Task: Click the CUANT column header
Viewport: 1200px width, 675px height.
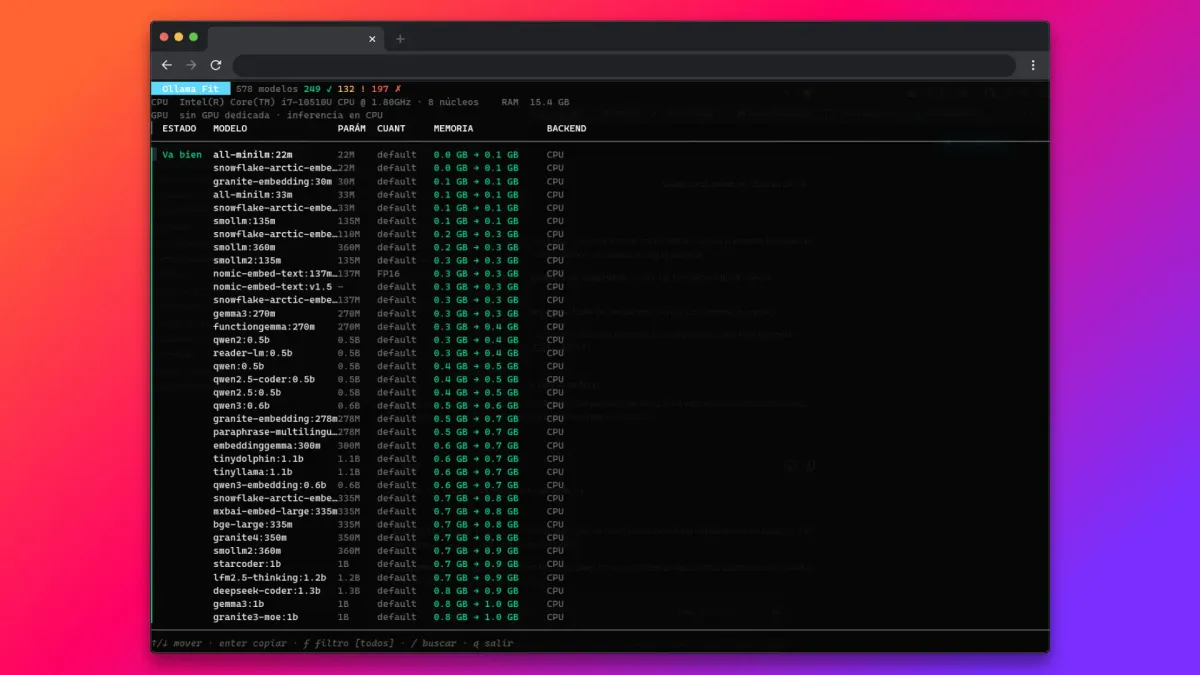Action: [x=391, y=128]
